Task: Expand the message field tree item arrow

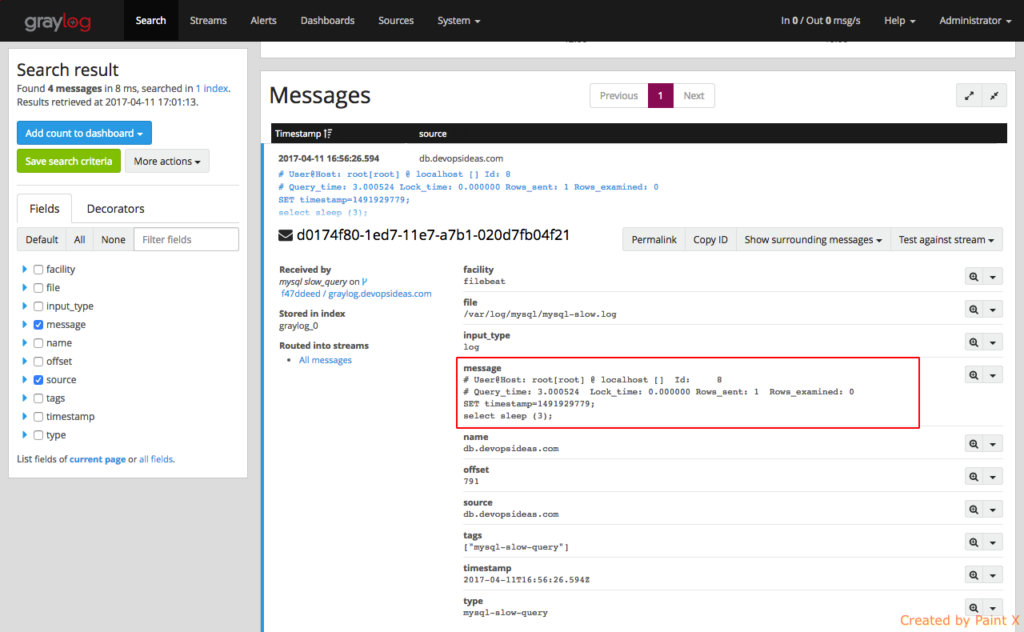Action: coord(23,324)
